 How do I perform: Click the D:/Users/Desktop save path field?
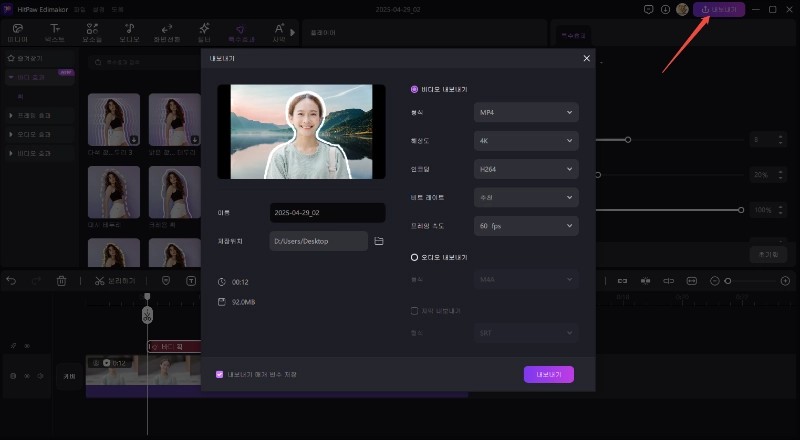[x=318, y=241]
